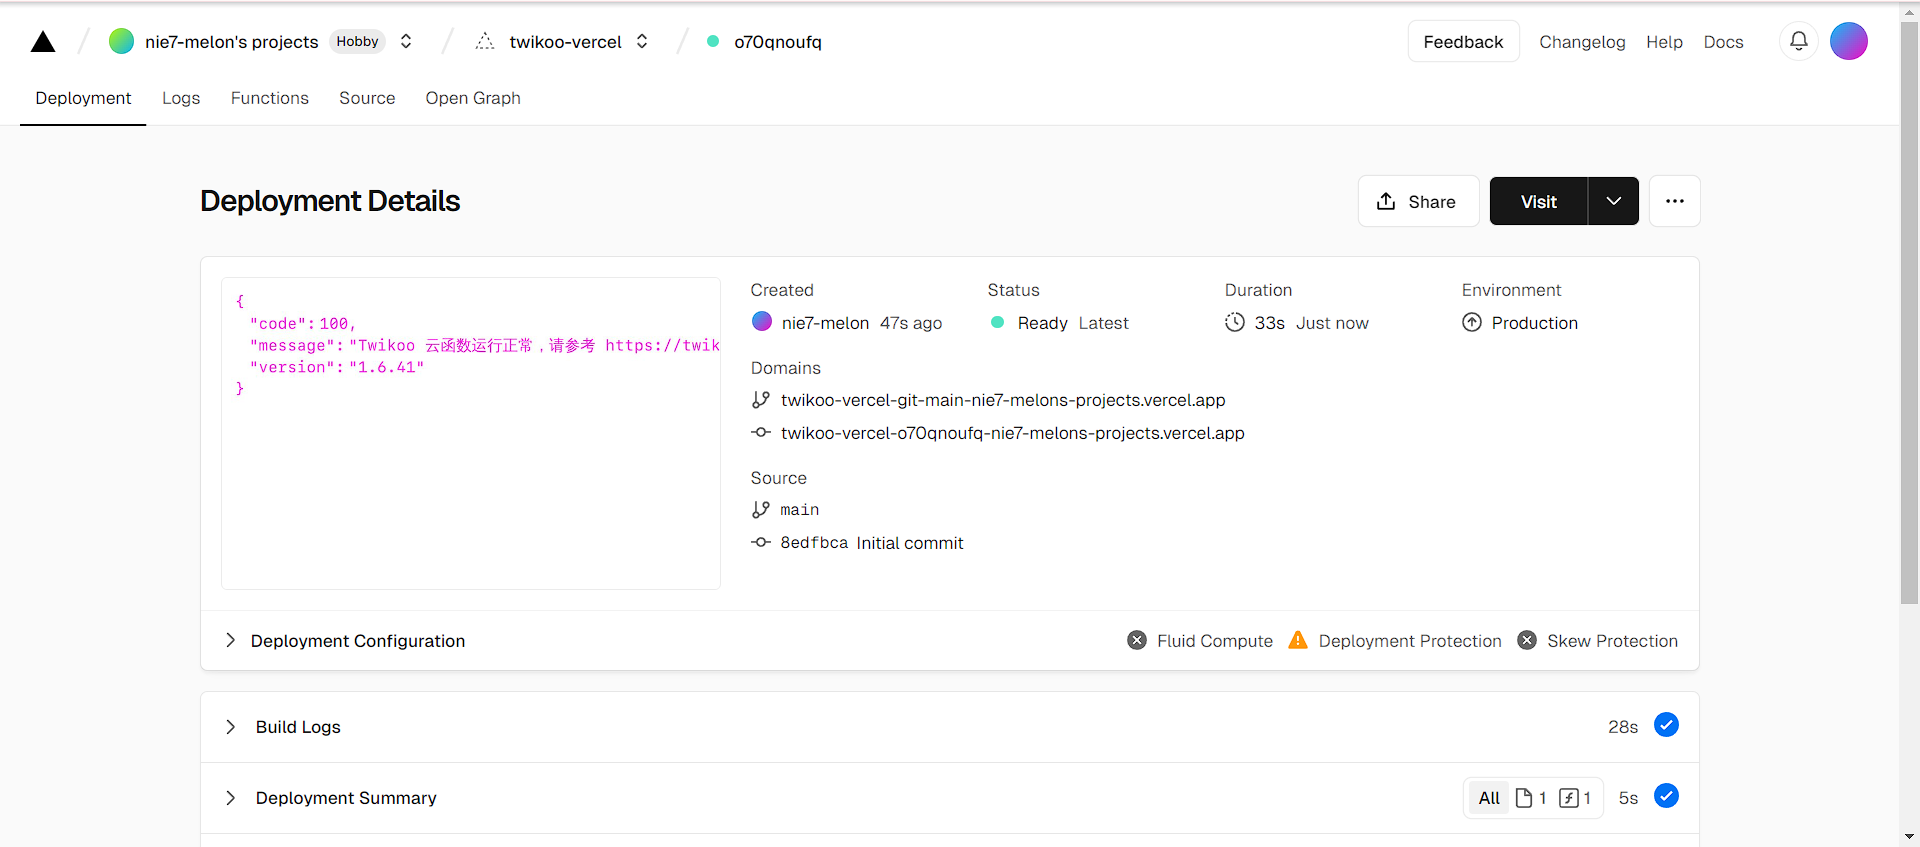Click the Share button

pos(1418,201)
